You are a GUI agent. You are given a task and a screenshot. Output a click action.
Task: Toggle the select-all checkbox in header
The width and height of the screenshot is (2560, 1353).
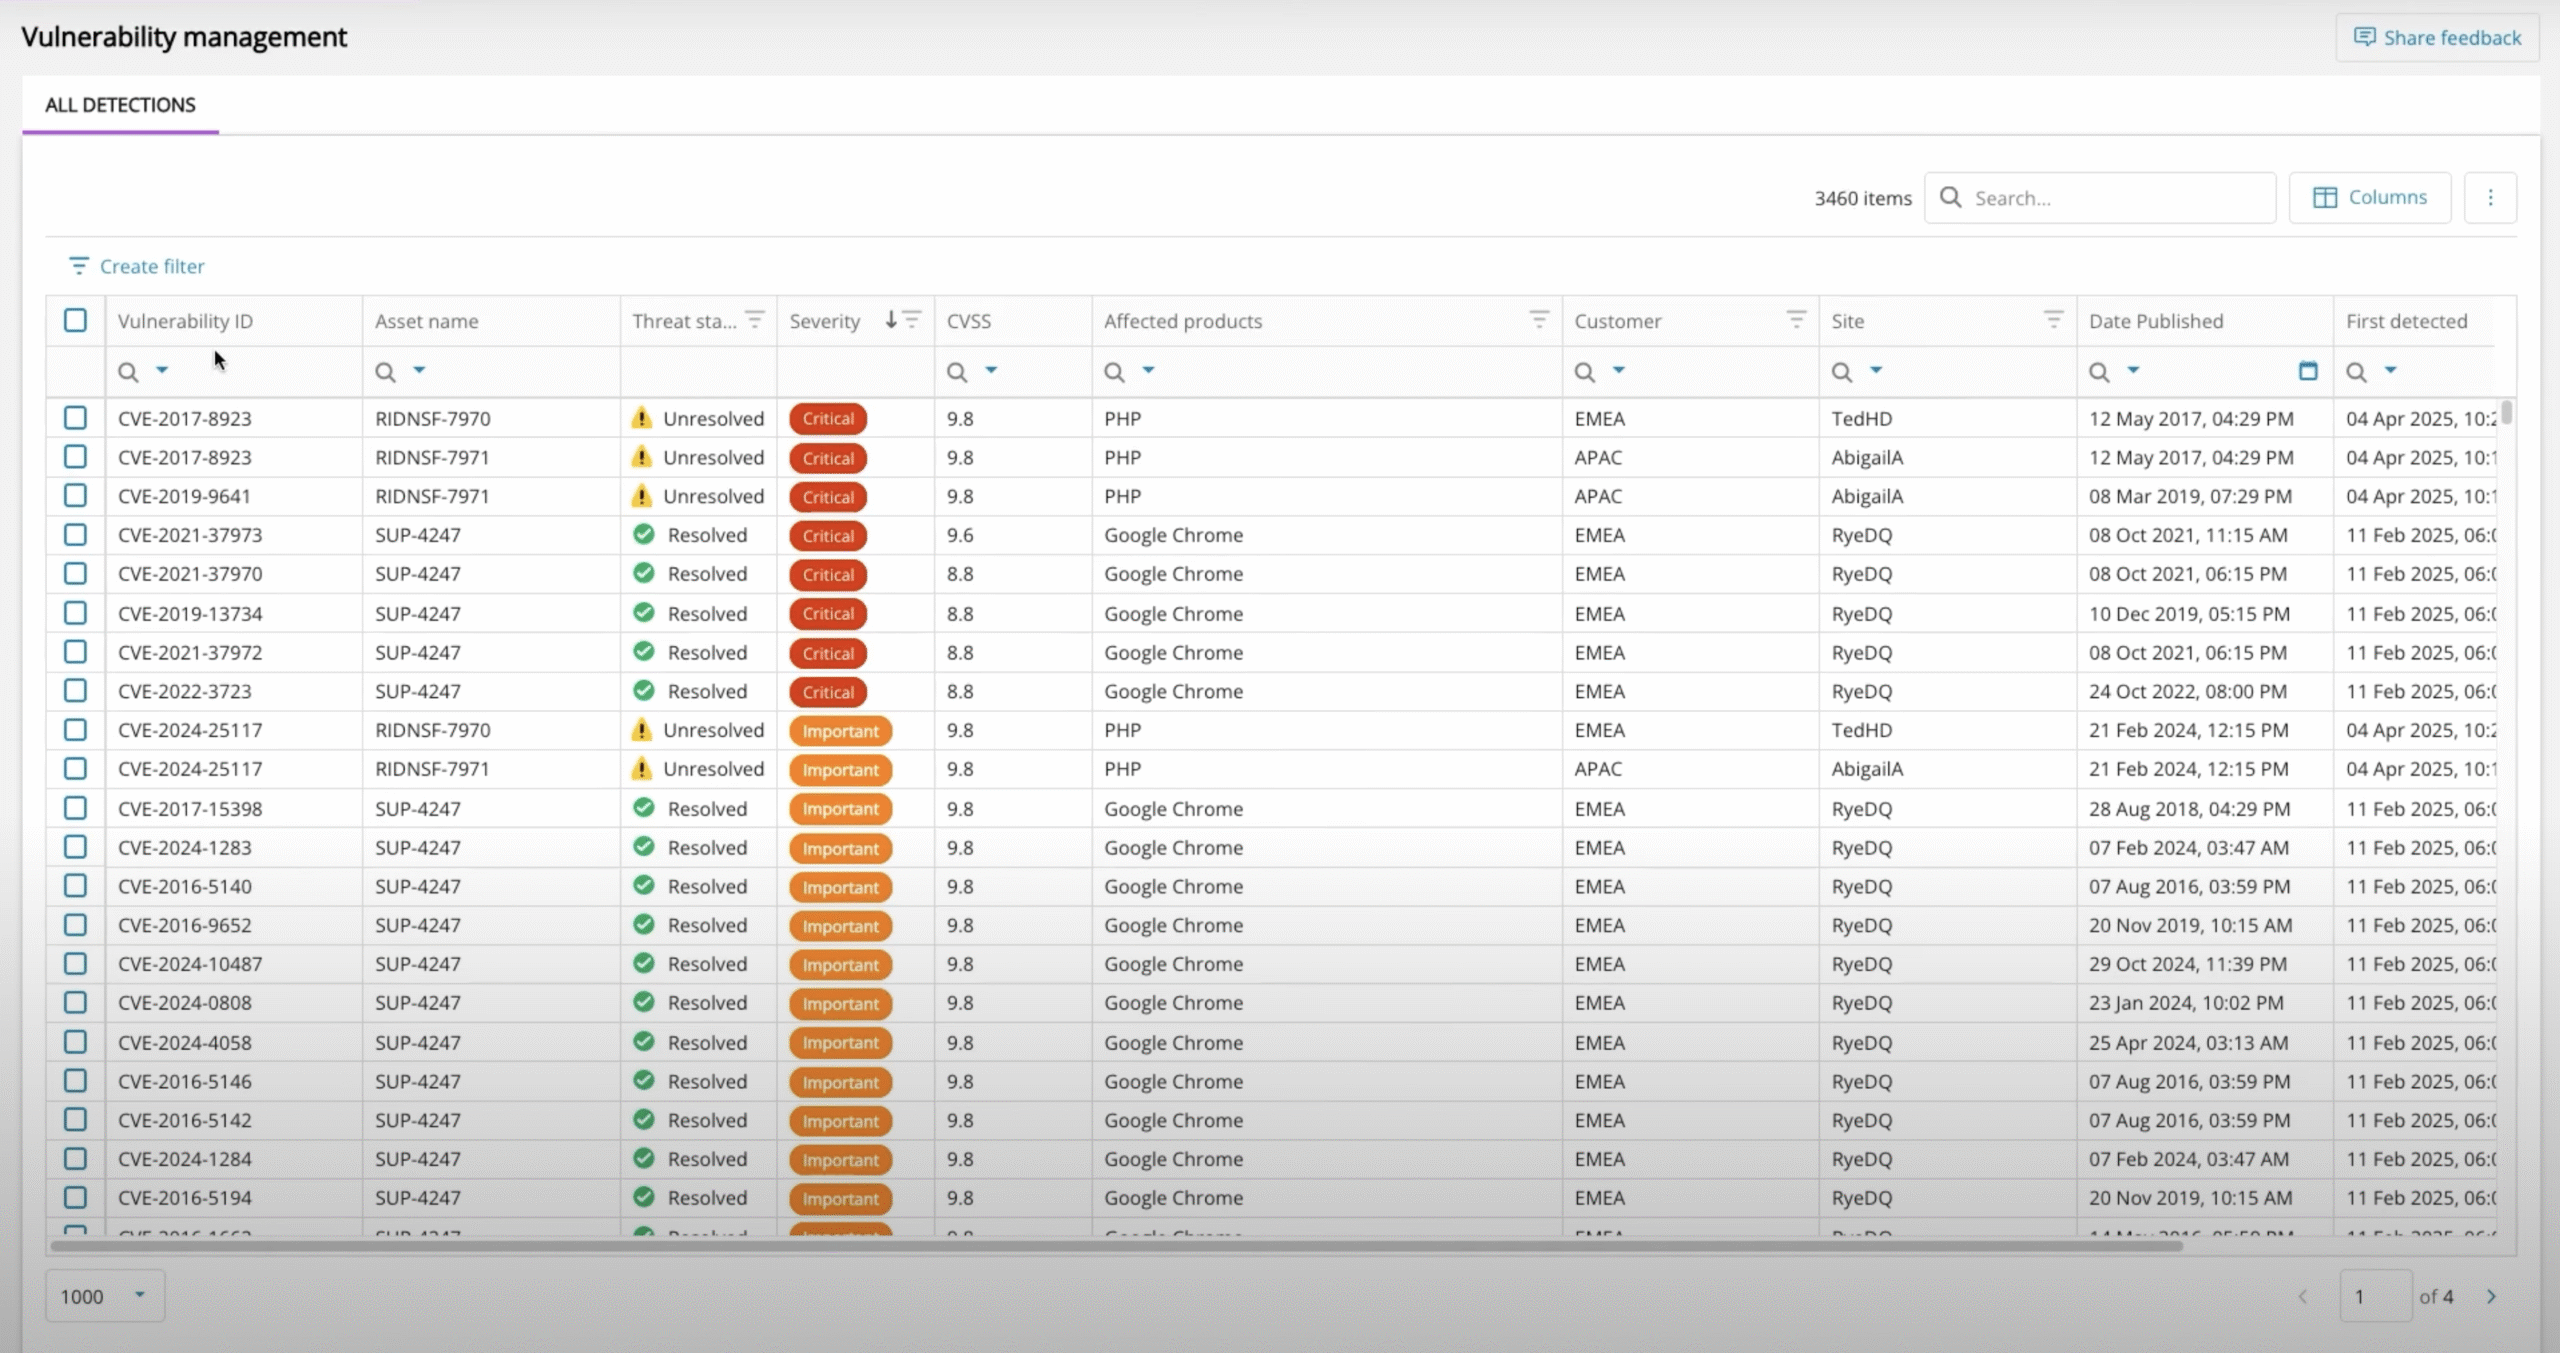tap(75, 320)
